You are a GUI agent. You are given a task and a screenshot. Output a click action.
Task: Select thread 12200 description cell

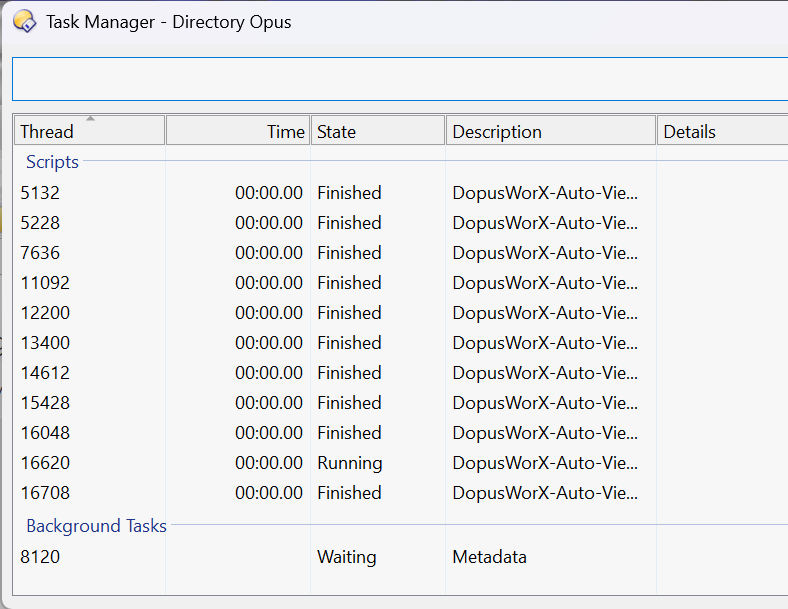click(x=545, y=313)
